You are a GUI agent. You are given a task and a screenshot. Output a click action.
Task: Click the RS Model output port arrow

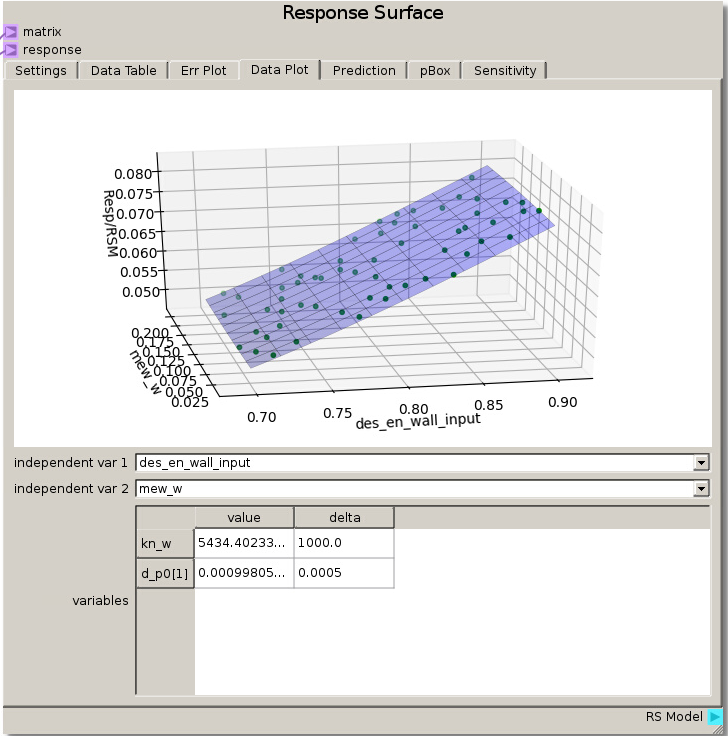[x=715, y=717]
